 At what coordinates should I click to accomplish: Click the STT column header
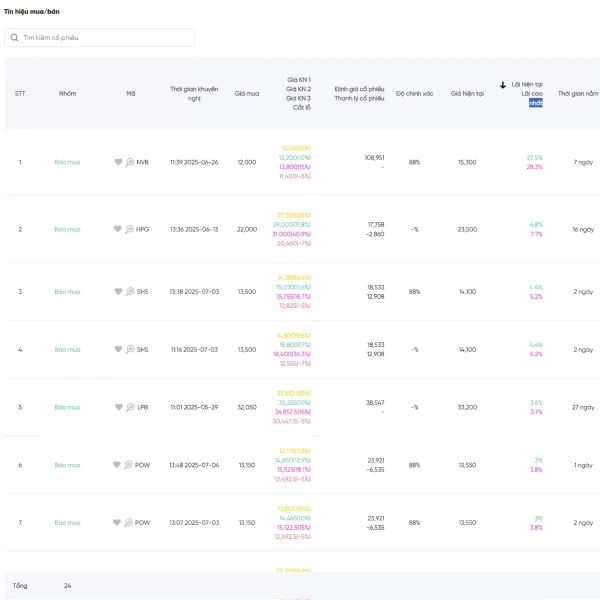pos(20,93)
